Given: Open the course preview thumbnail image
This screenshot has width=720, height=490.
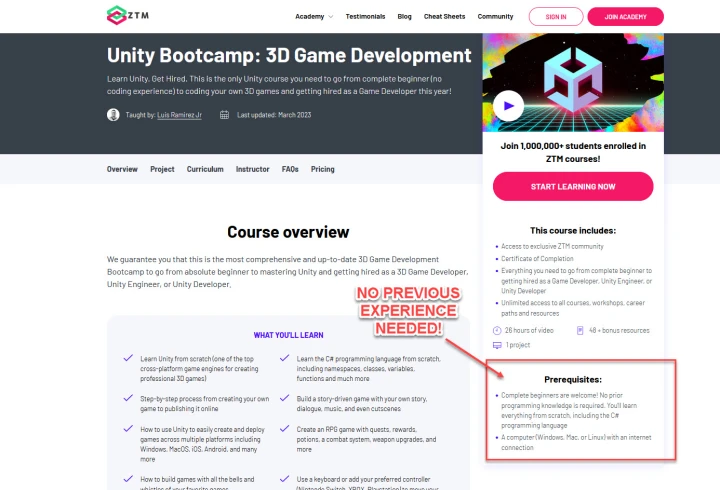Looking at the screenshot, I should 573,82.
